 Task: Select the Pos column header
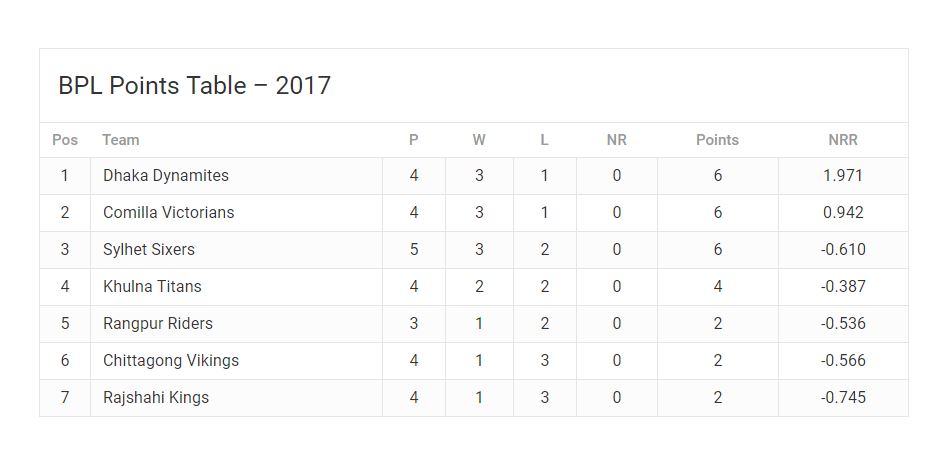click(x=65, y=140)
